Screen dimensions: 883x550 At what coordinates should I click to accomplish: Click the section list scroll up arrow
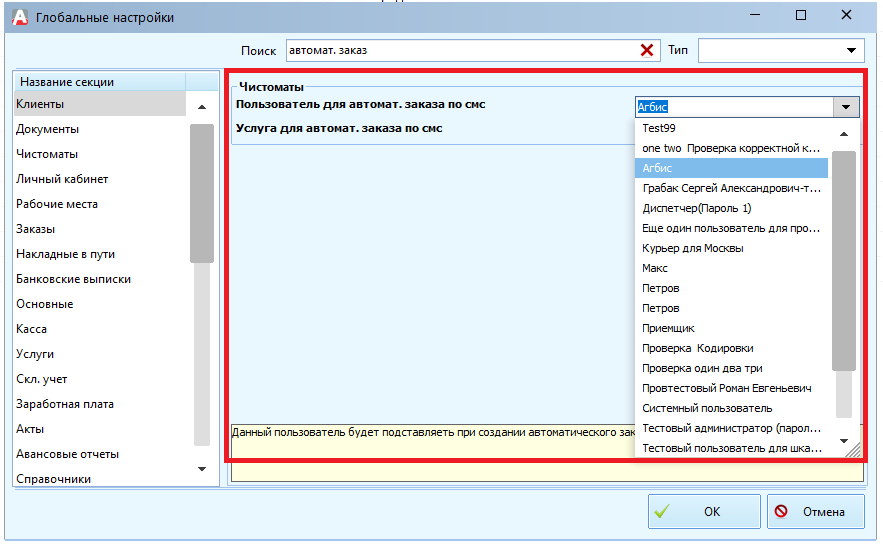[x=202, y=106]
